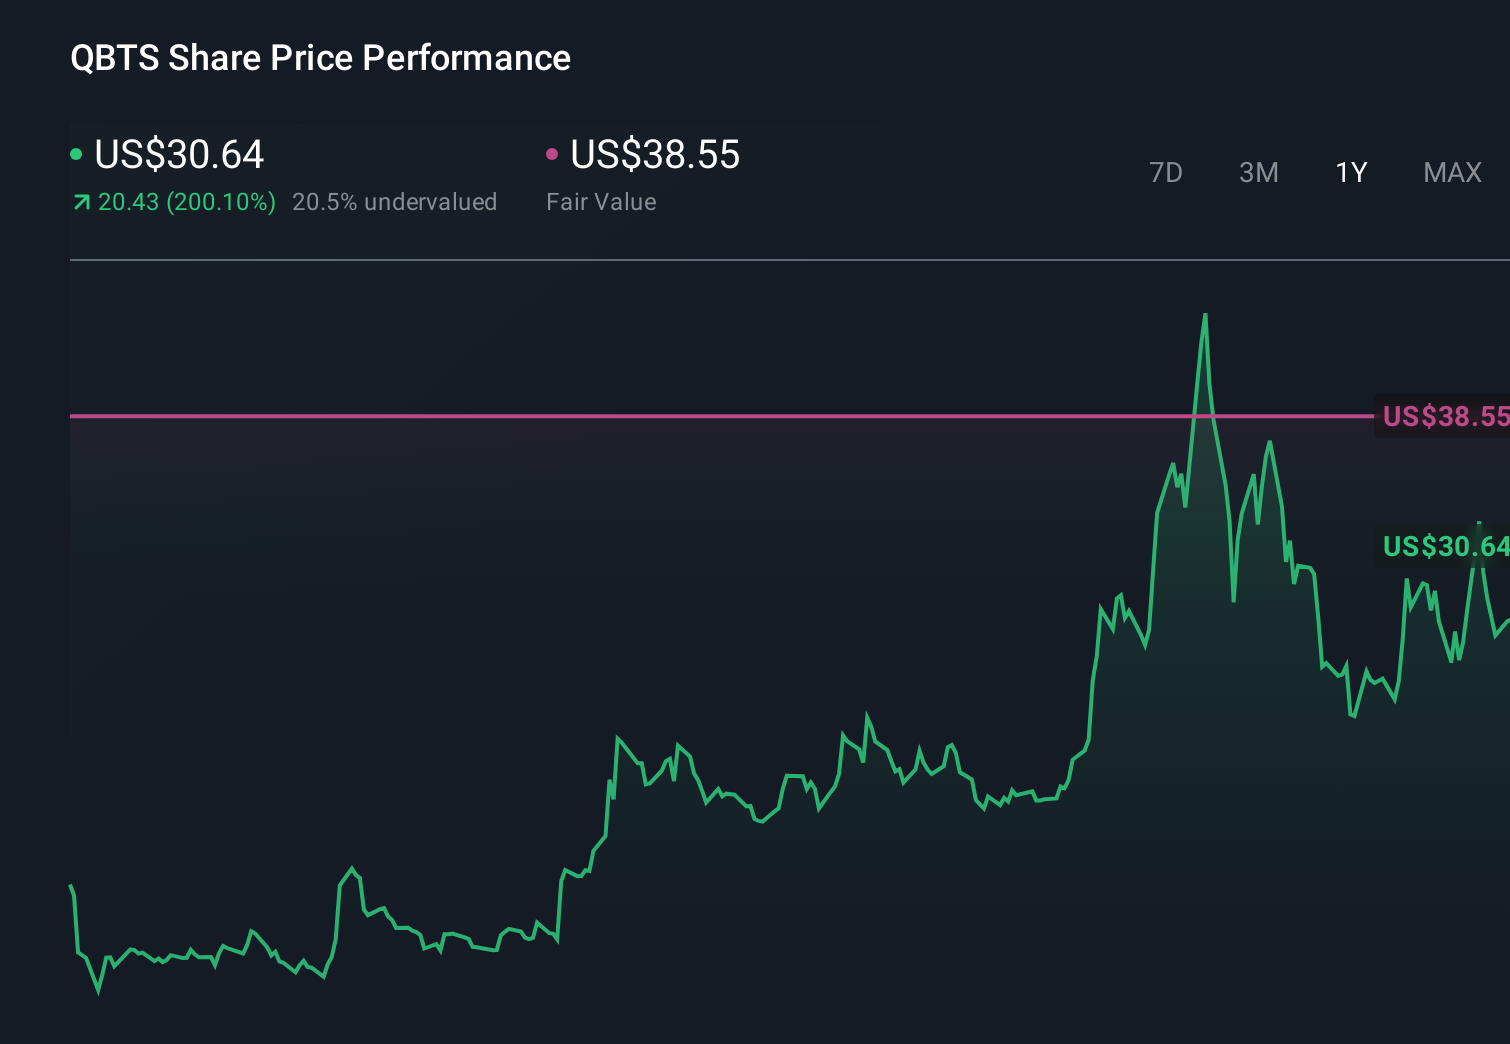Screen dimensions: 1510x1044
Task: Click the Fair Value text label
Action: click(x=601, y=202)
